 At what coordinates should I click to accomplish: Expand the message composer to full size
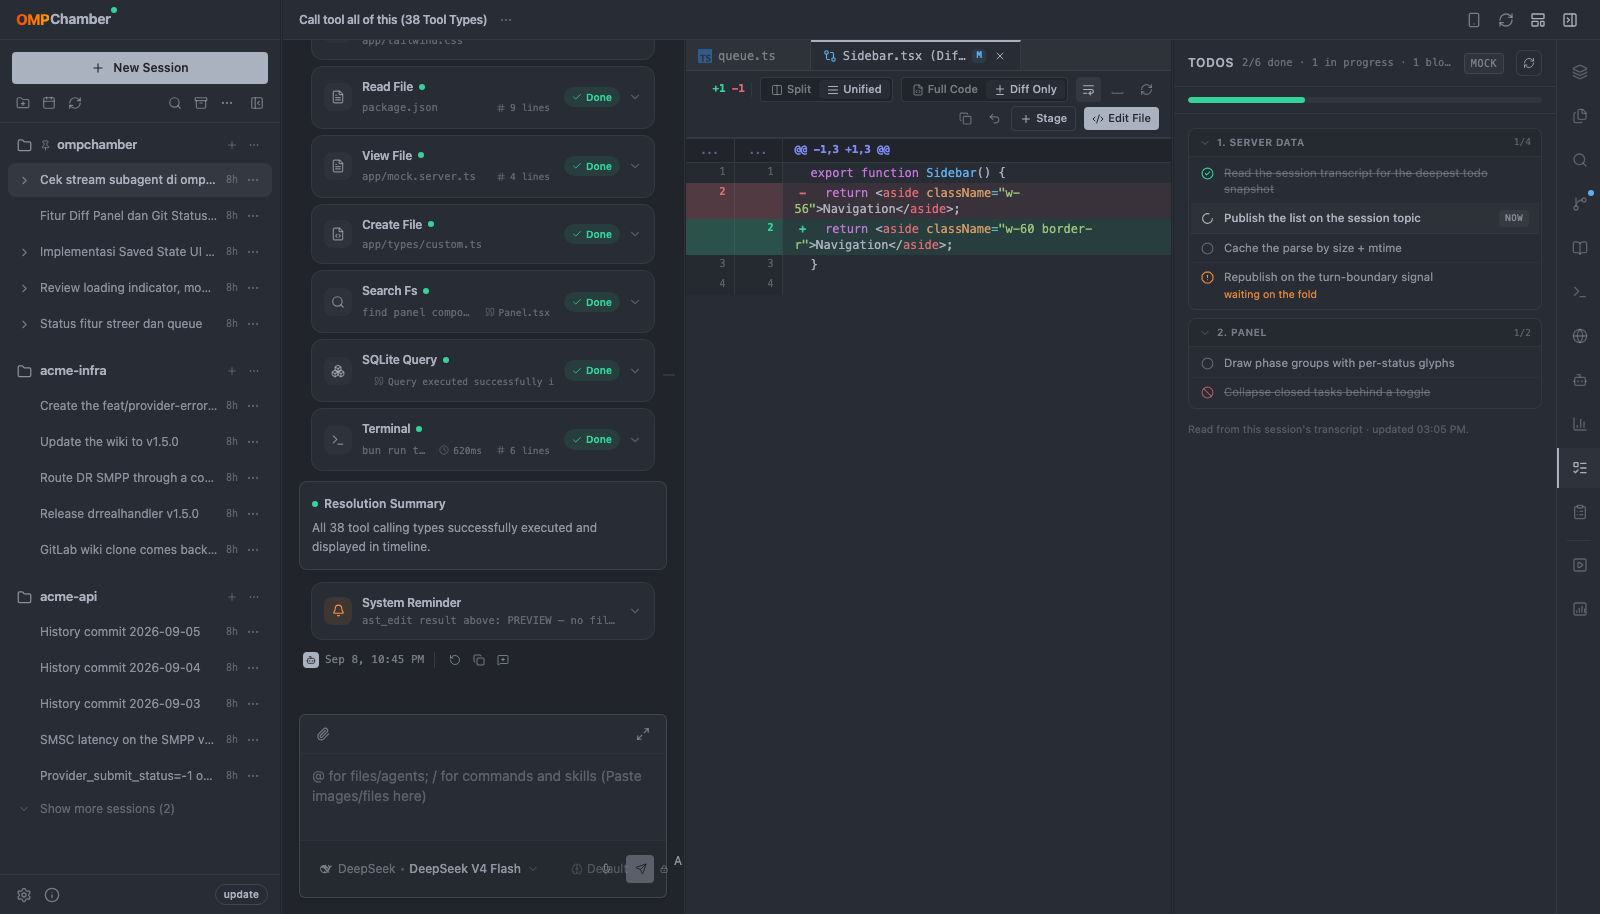643,734
